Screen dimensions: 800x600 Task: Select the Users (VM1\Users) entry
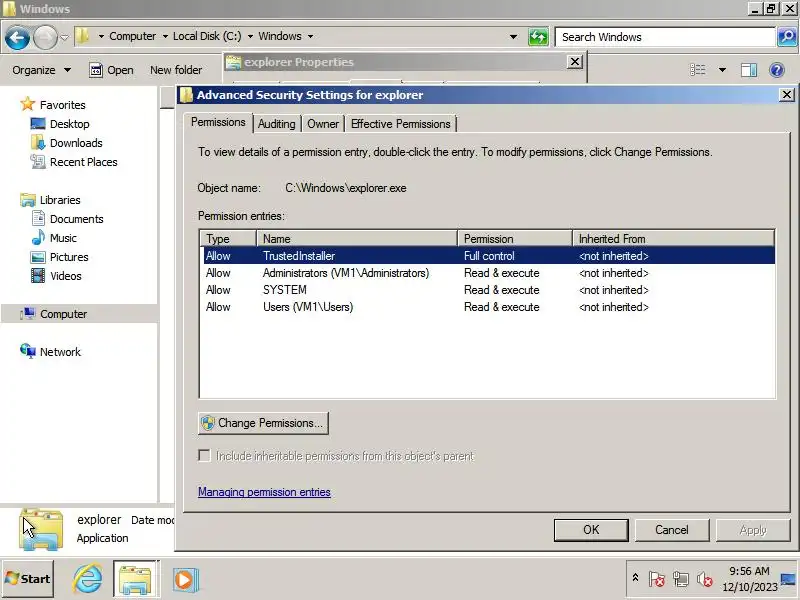[488, 307]
